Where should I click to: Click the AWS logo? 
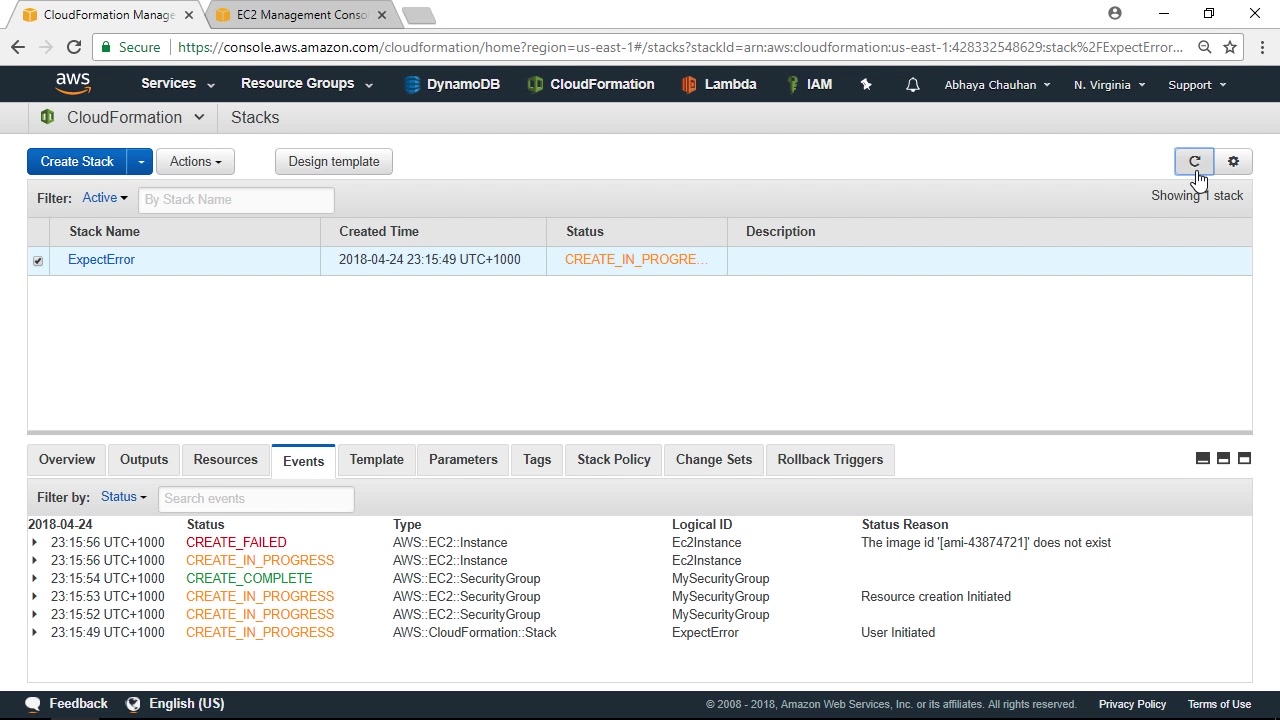[x=73, y=84]
